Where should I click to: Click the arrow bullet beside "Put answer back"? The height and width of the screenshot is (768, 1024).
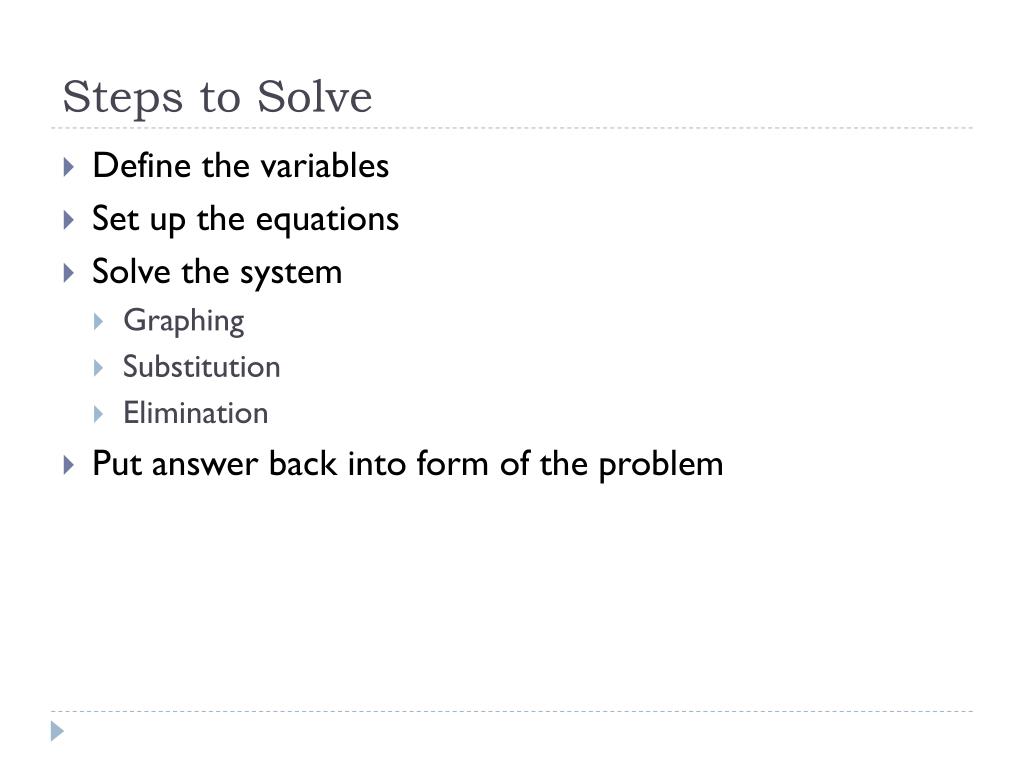[x=69, y=465]
